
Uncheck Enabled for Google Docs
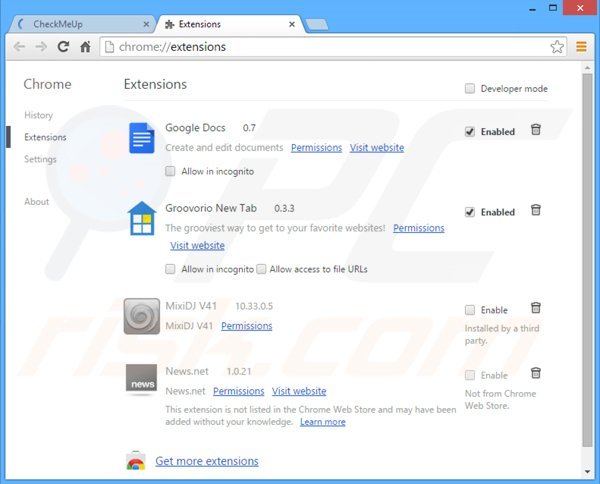(470, 132)
